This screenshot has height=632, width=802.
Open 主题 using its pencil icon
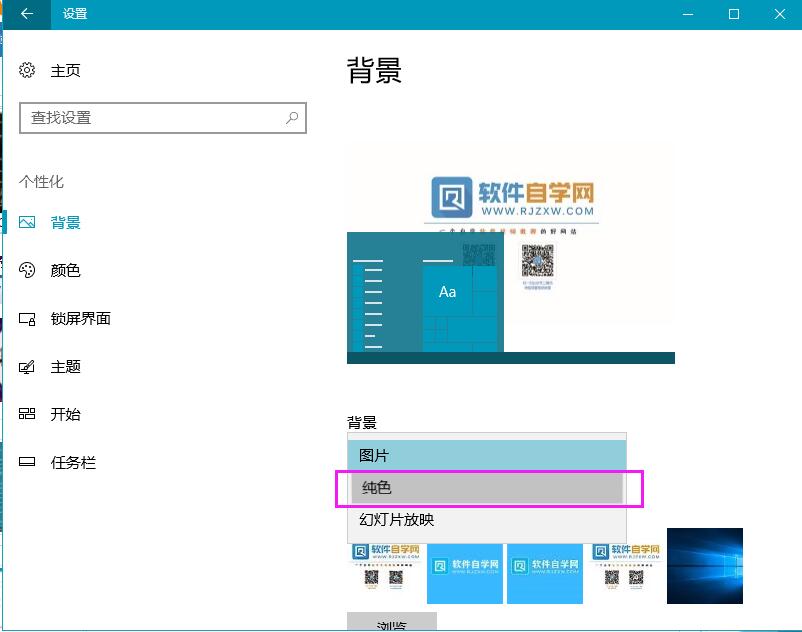(29, 366)
